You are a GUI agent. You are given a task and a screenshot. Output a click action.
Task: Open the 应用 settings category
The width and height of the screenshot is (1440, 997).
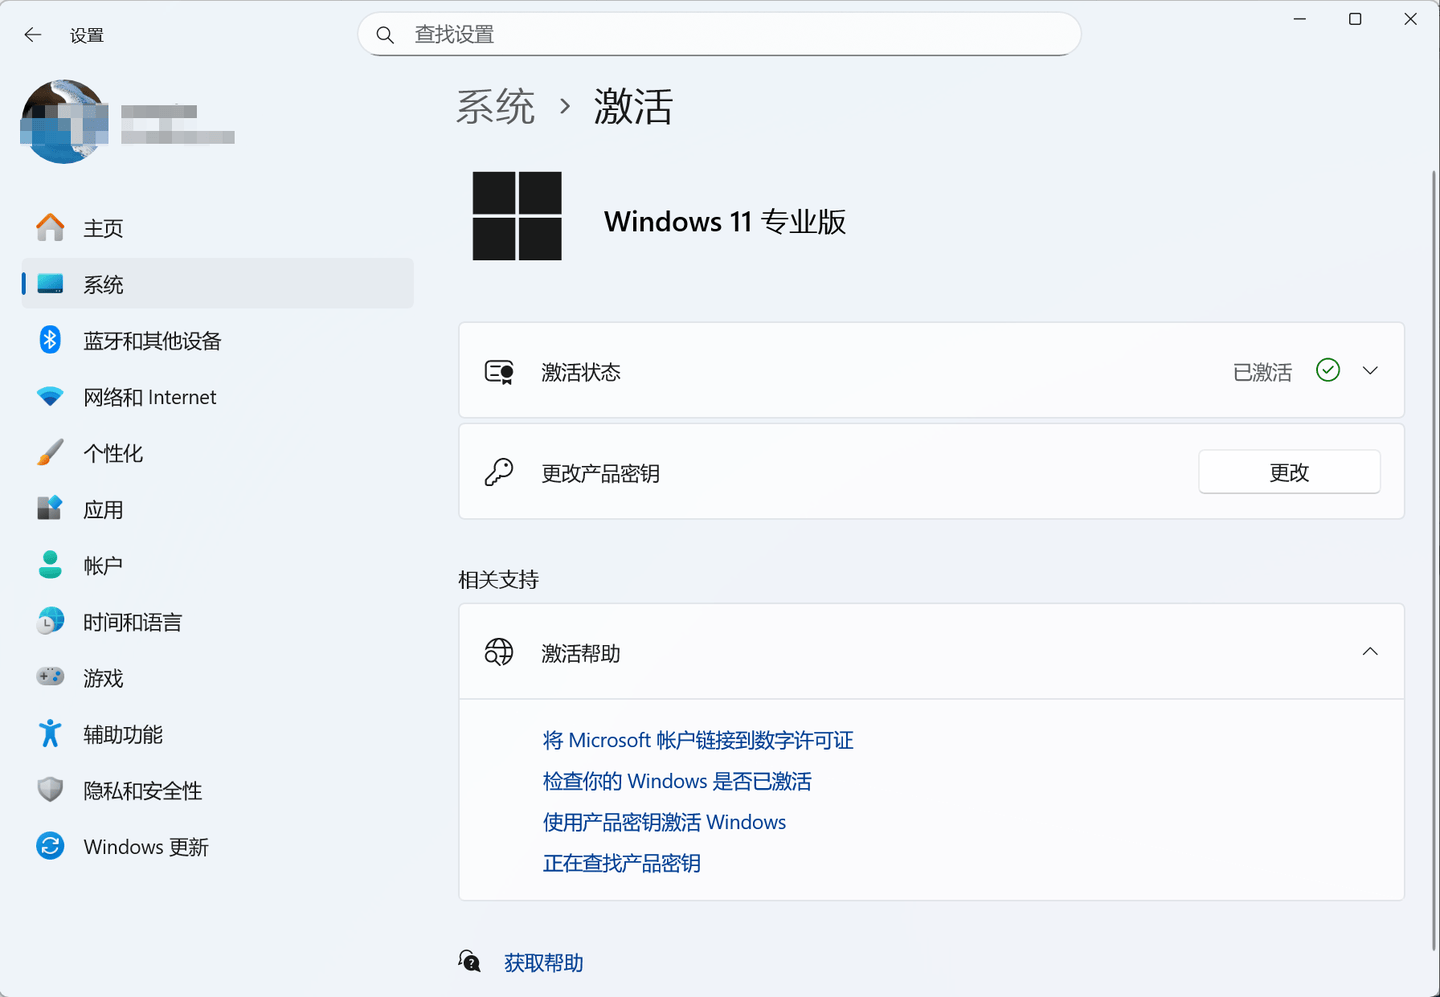[103, 510]
